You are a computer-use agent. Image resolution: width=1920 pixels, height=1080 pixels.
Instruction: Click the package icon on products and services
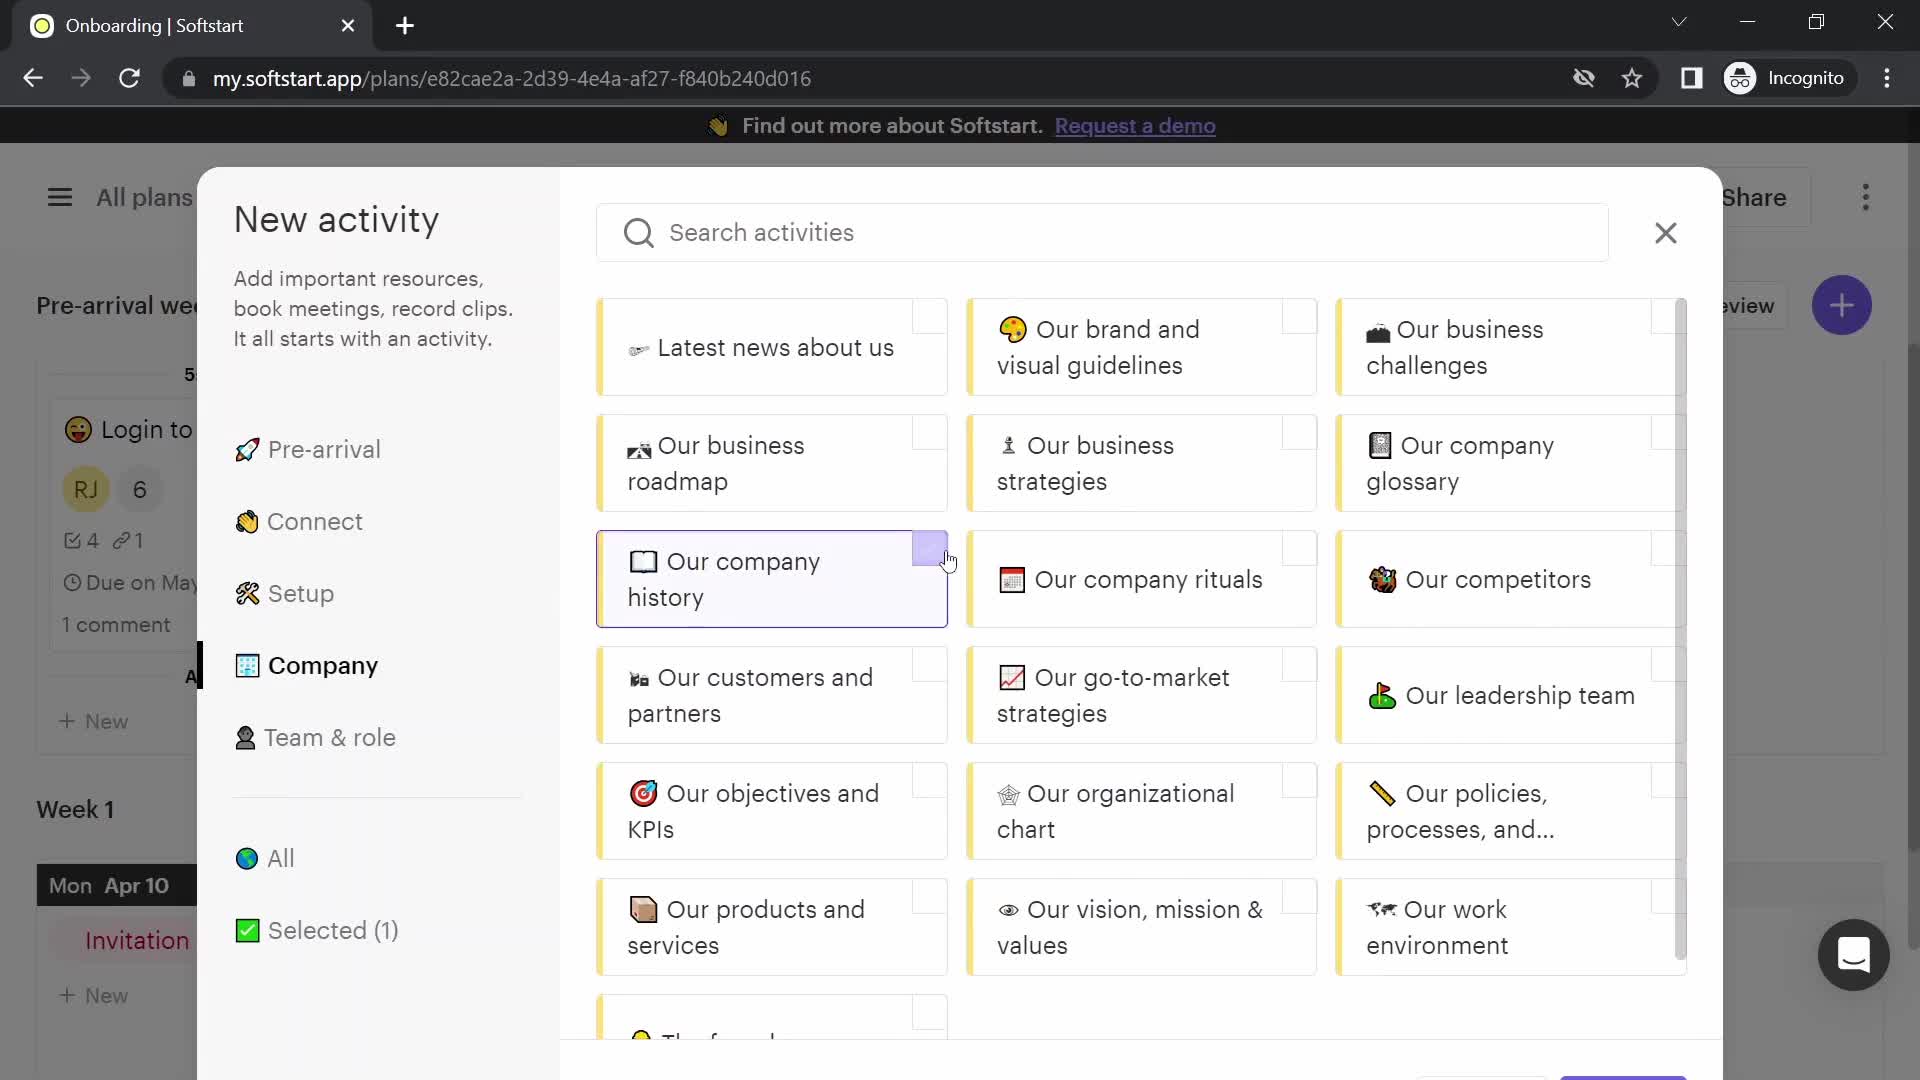[643, 910]
